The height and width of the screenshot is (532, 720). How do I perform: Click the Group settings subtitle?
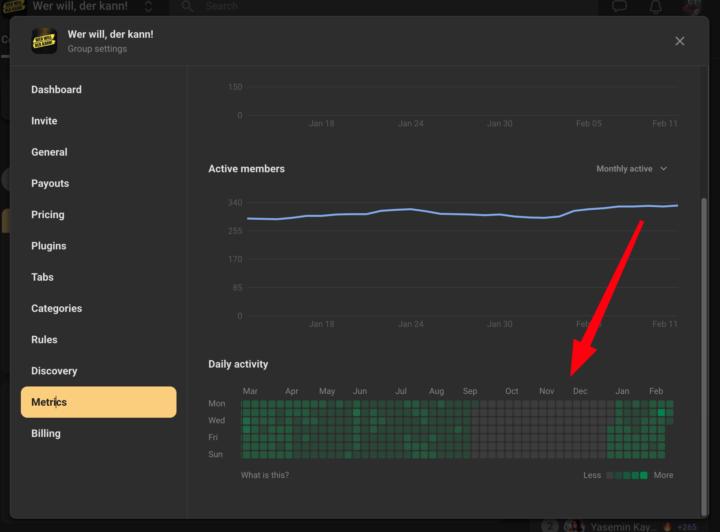pos(97,49)
